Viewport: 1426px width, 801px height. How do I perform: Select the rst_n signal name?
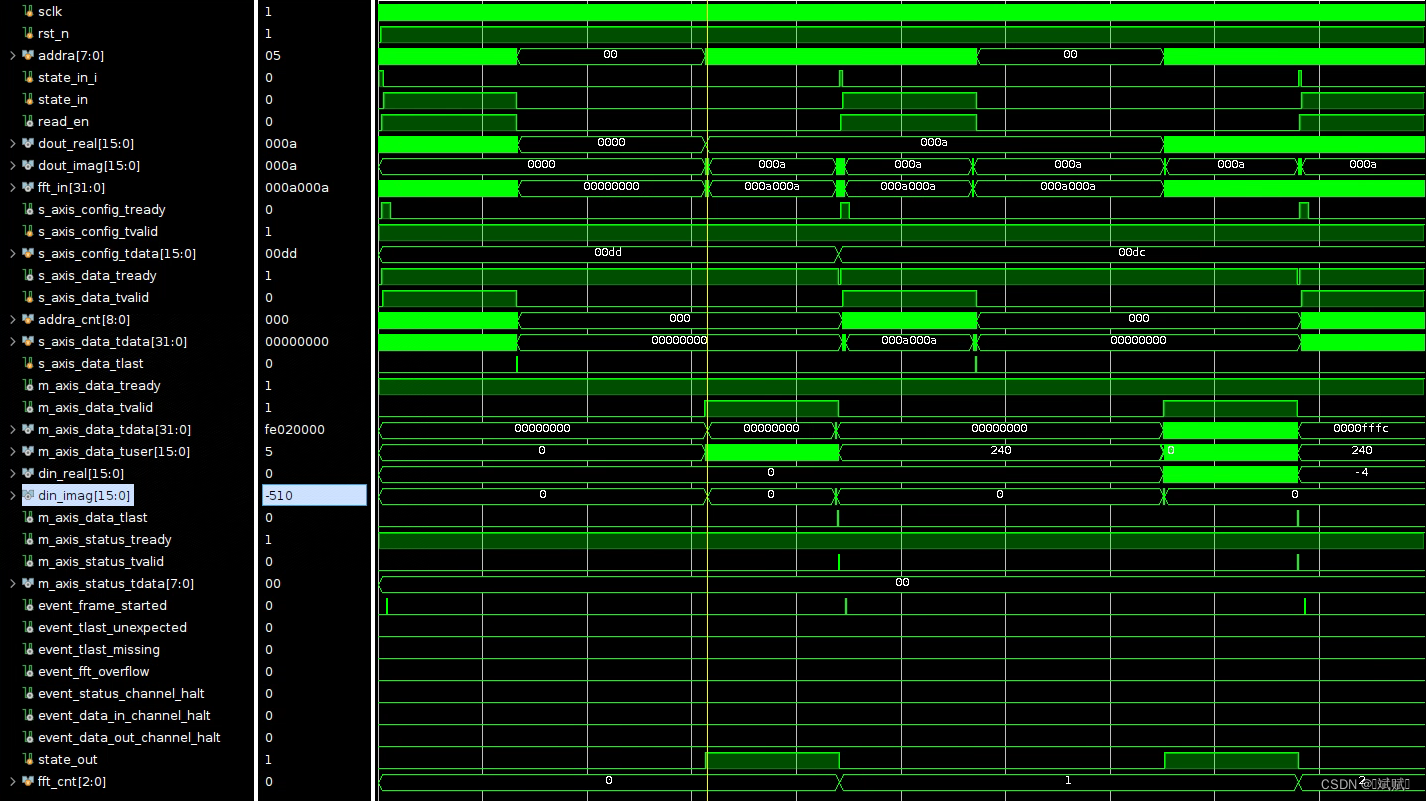click(x=53, y=34)
